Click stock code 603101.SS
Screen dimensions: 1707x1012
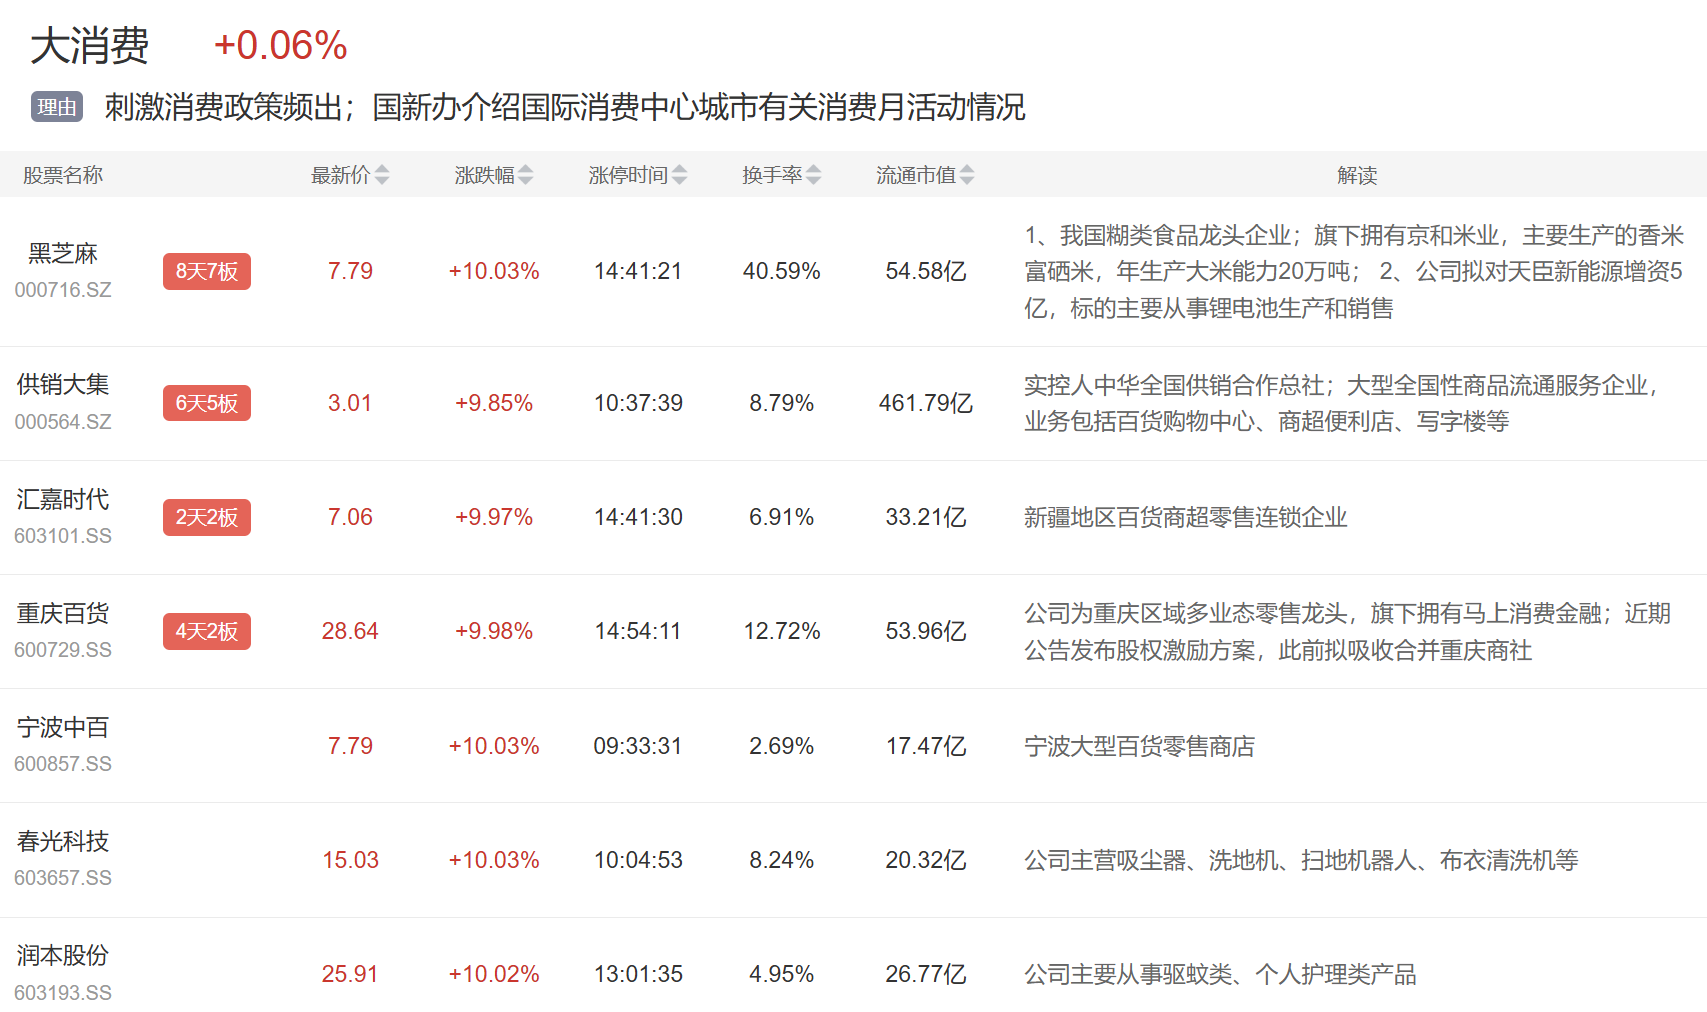pyautogui.click(x=63, y=536)
